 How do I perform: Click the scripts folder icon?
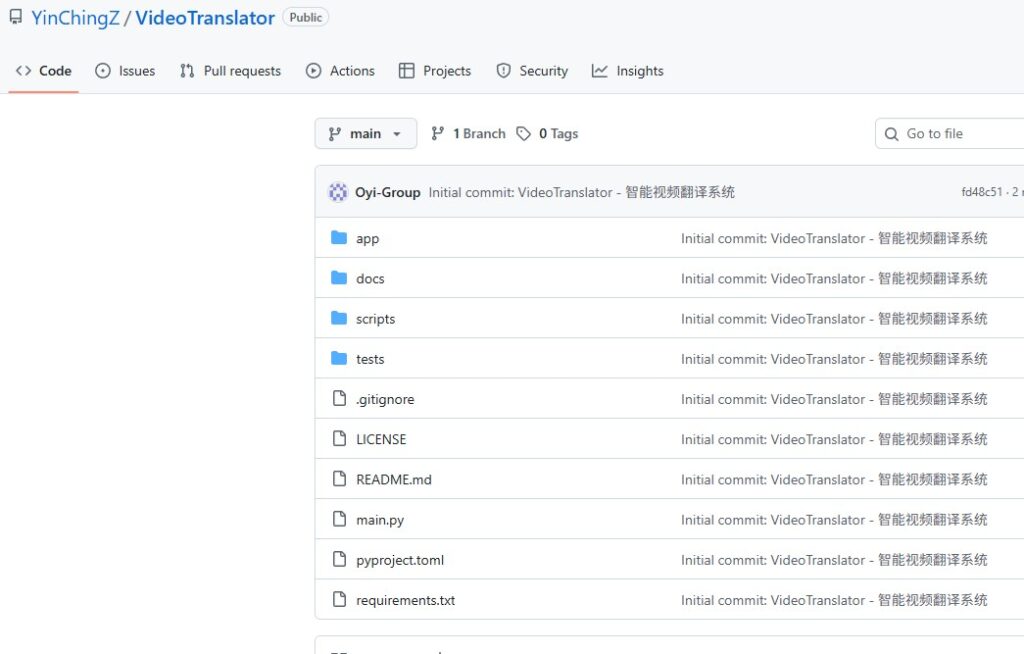coord(339,319)
